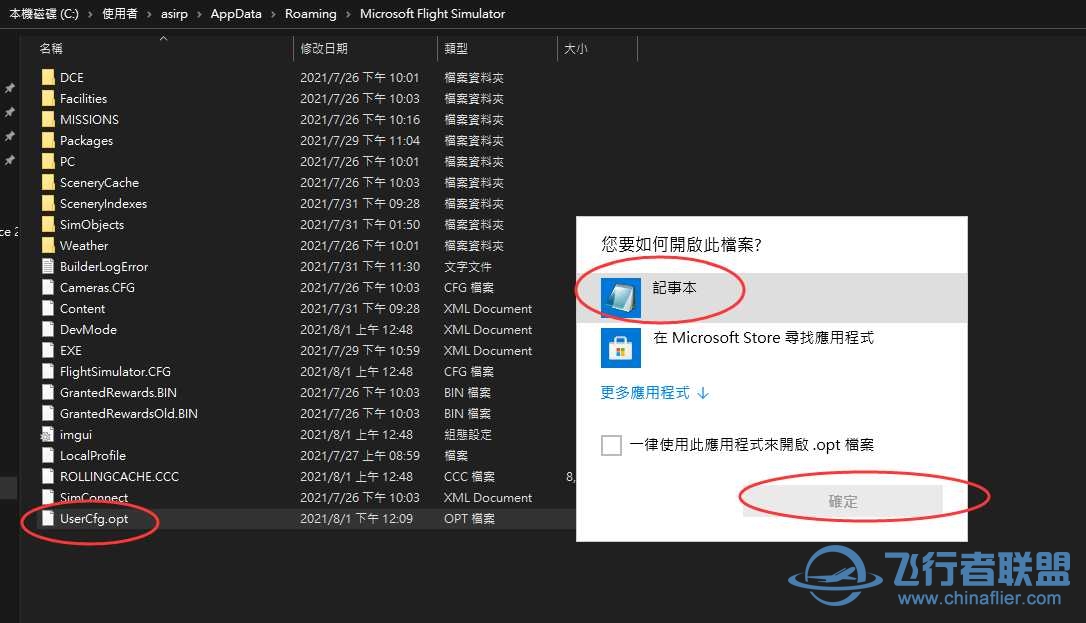Click the Weather folder icon

pos(48,245)
